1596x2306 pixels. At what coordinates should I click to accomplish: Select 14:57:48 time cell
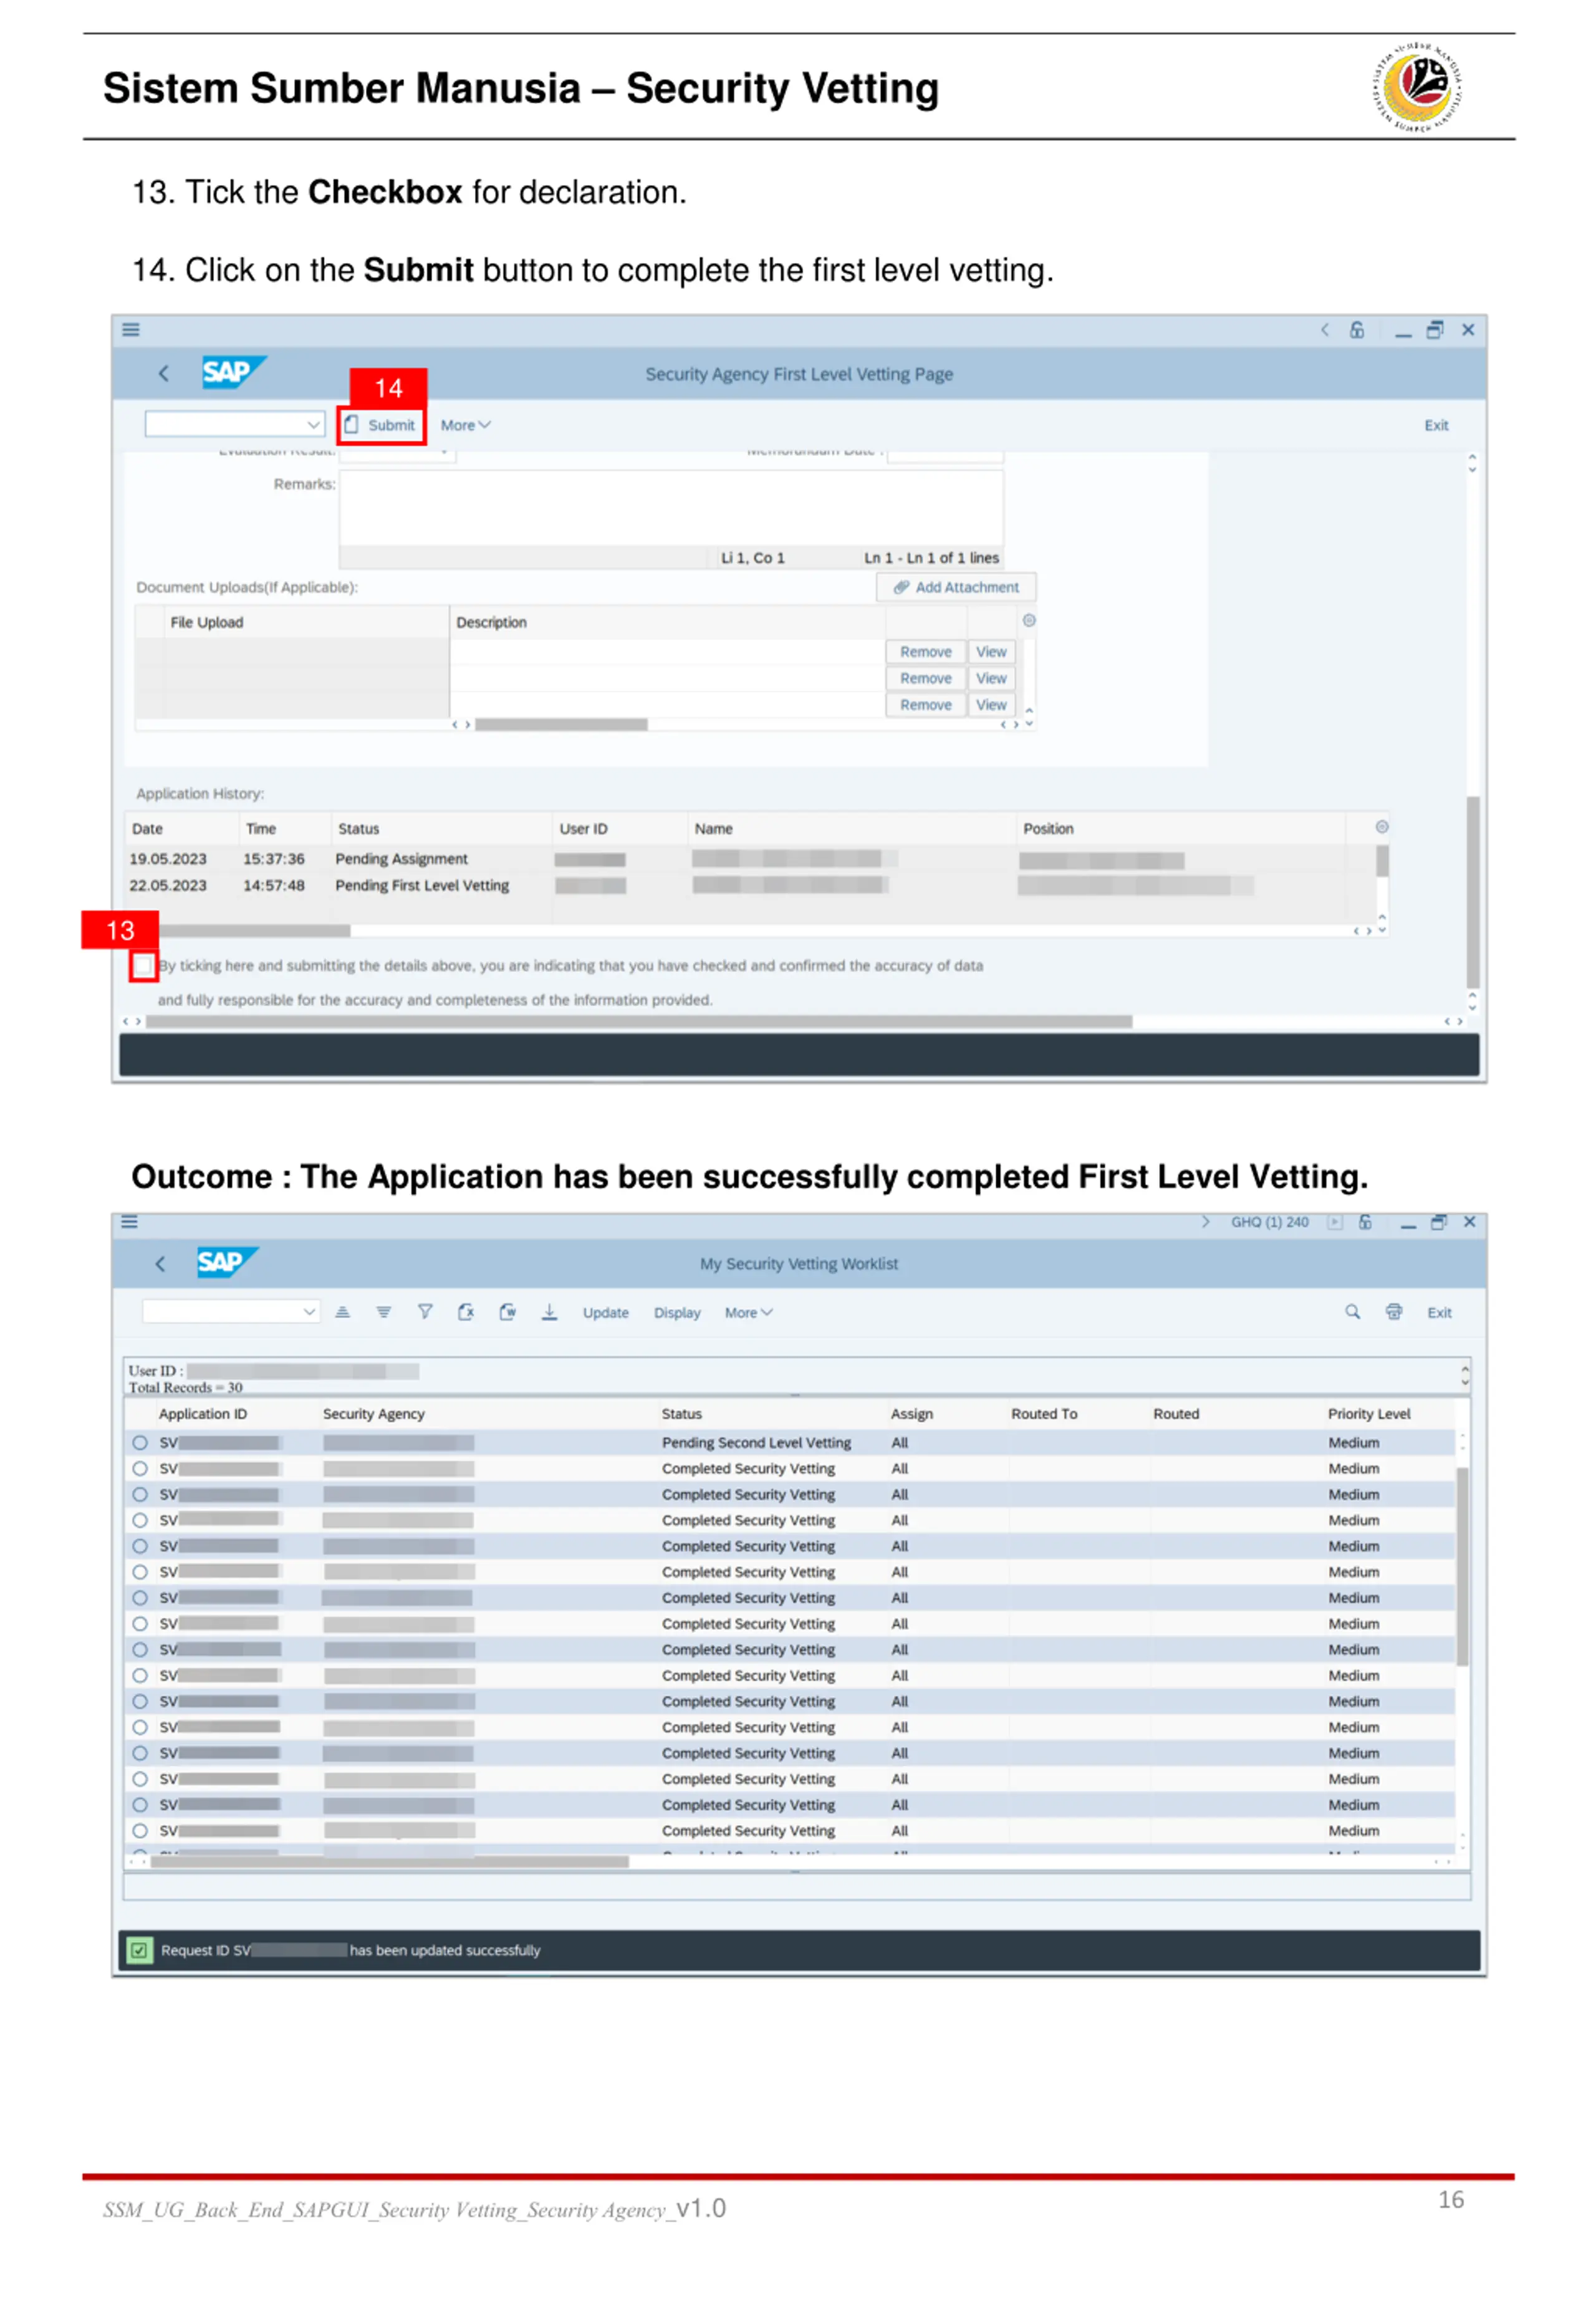pos(274,885)
